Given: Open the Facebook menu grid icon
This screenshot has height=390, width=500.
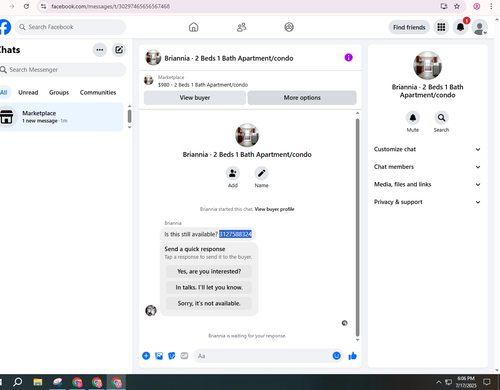Looking at the screenshot, I should pos(441,27).
